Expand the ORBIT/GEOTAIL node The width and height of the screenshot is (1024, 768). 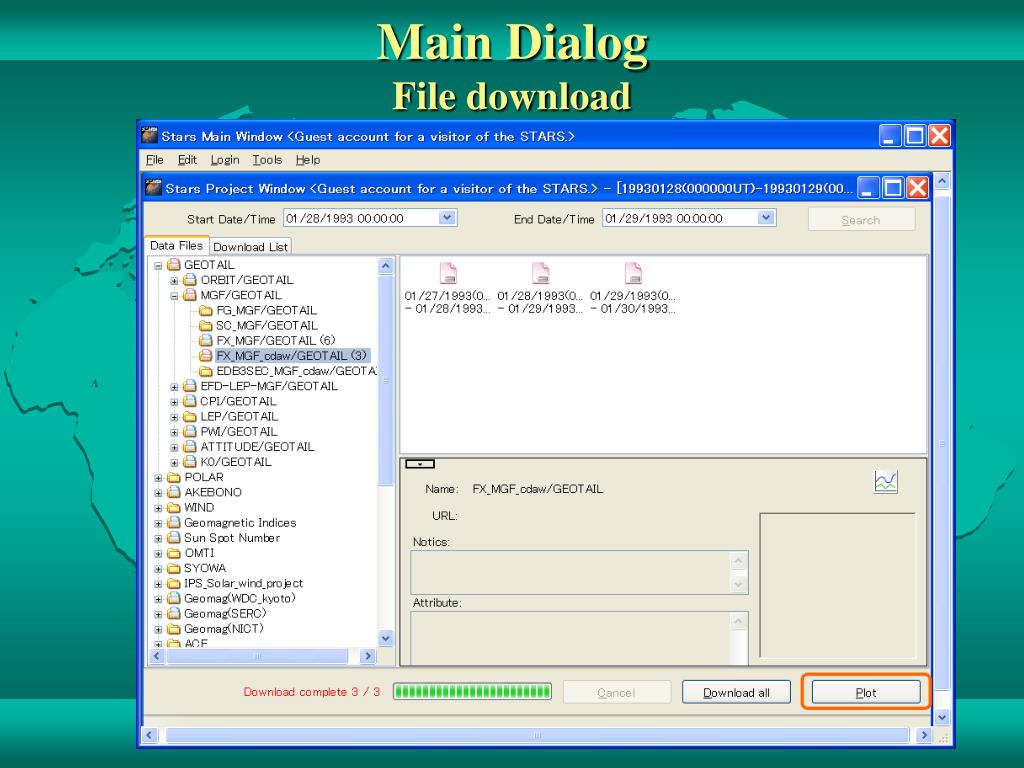[174, 281]
